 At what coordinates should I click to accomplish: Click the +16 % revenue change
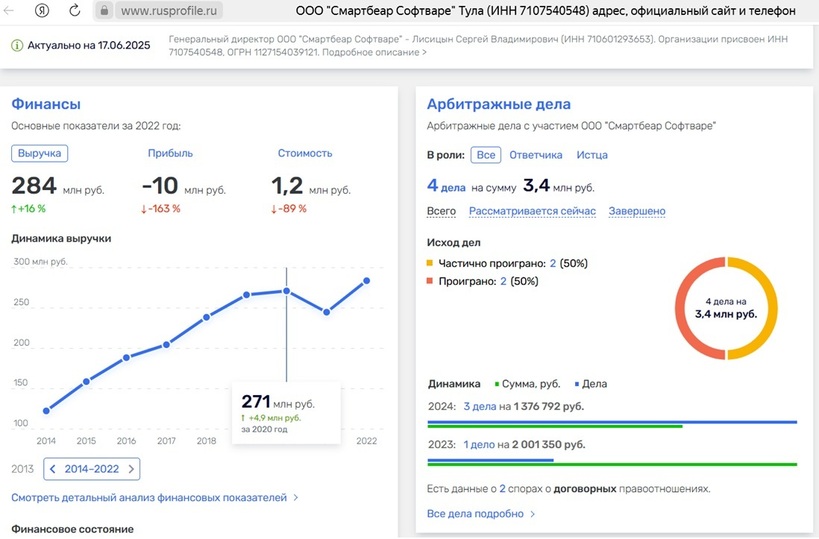pyautogui.click(x=28, y=209)
